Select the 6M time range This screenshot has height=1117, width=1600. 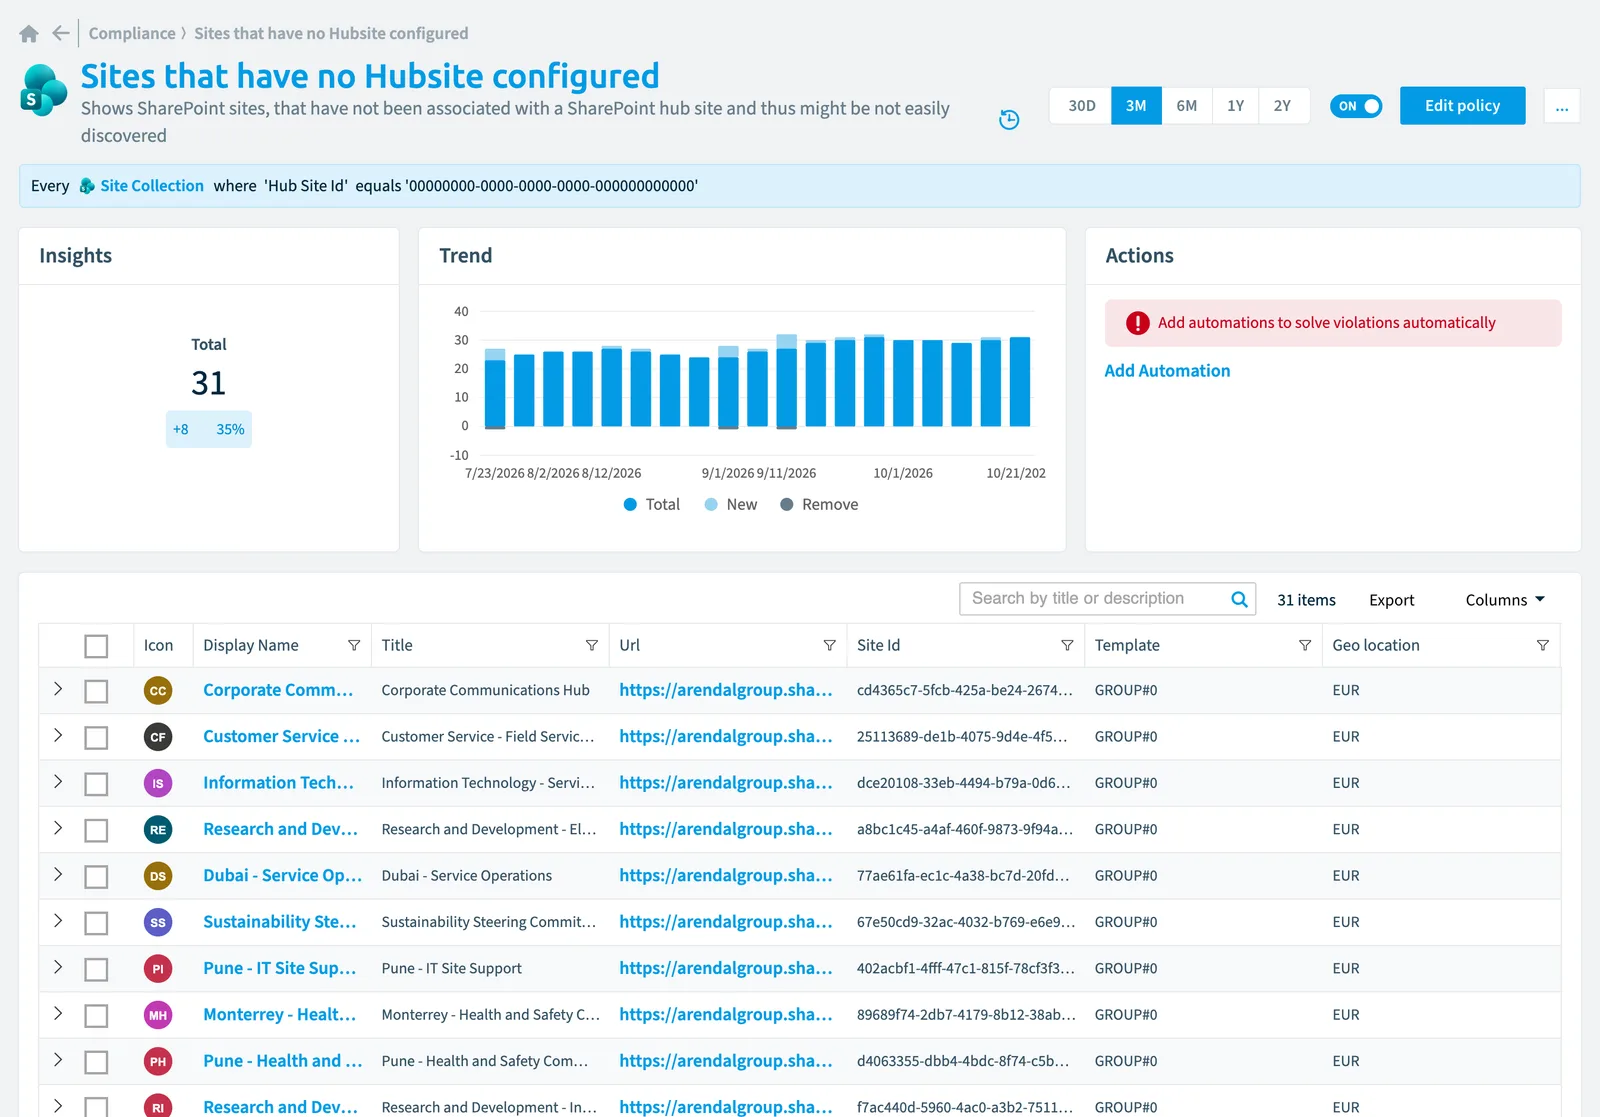(x=1187, y=106)
